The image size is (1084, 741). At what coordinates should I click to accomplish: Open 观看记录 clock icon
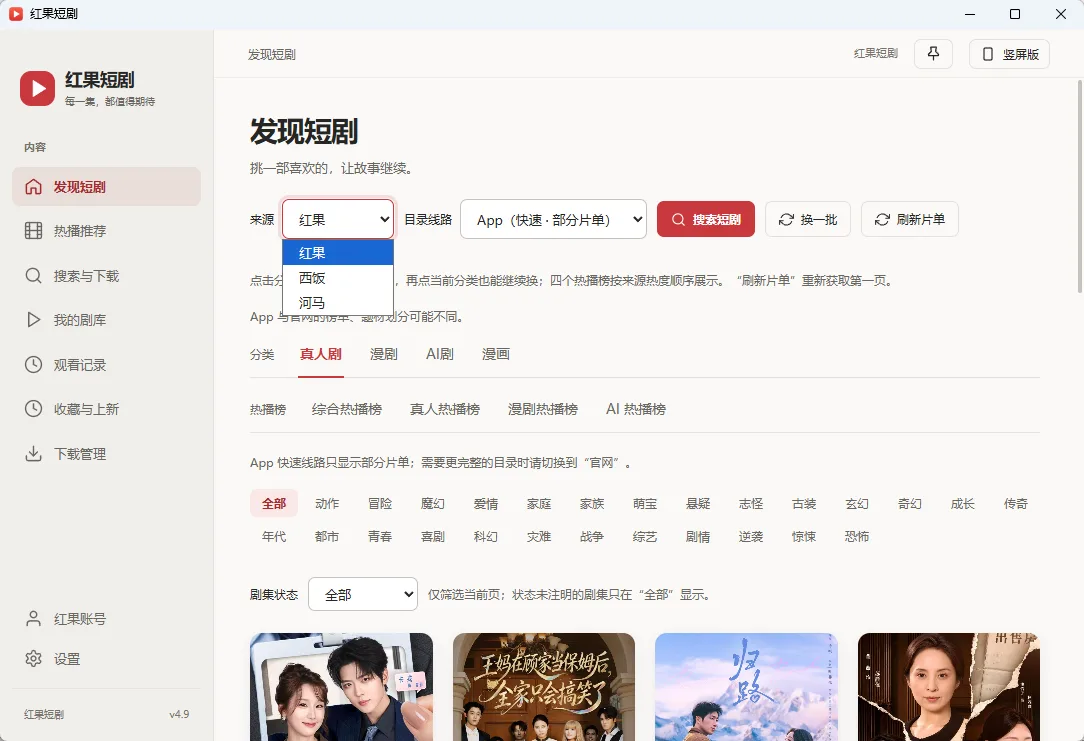point(33,364)
